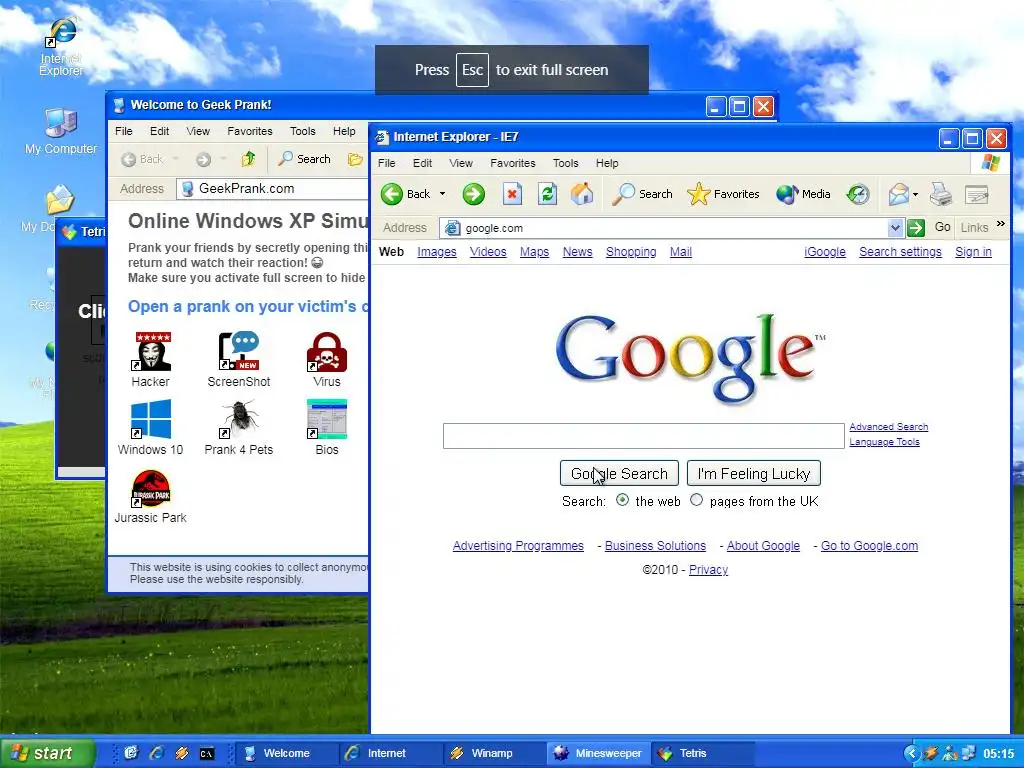Open Favorites star in IE7 toolbar

[723, 194]
